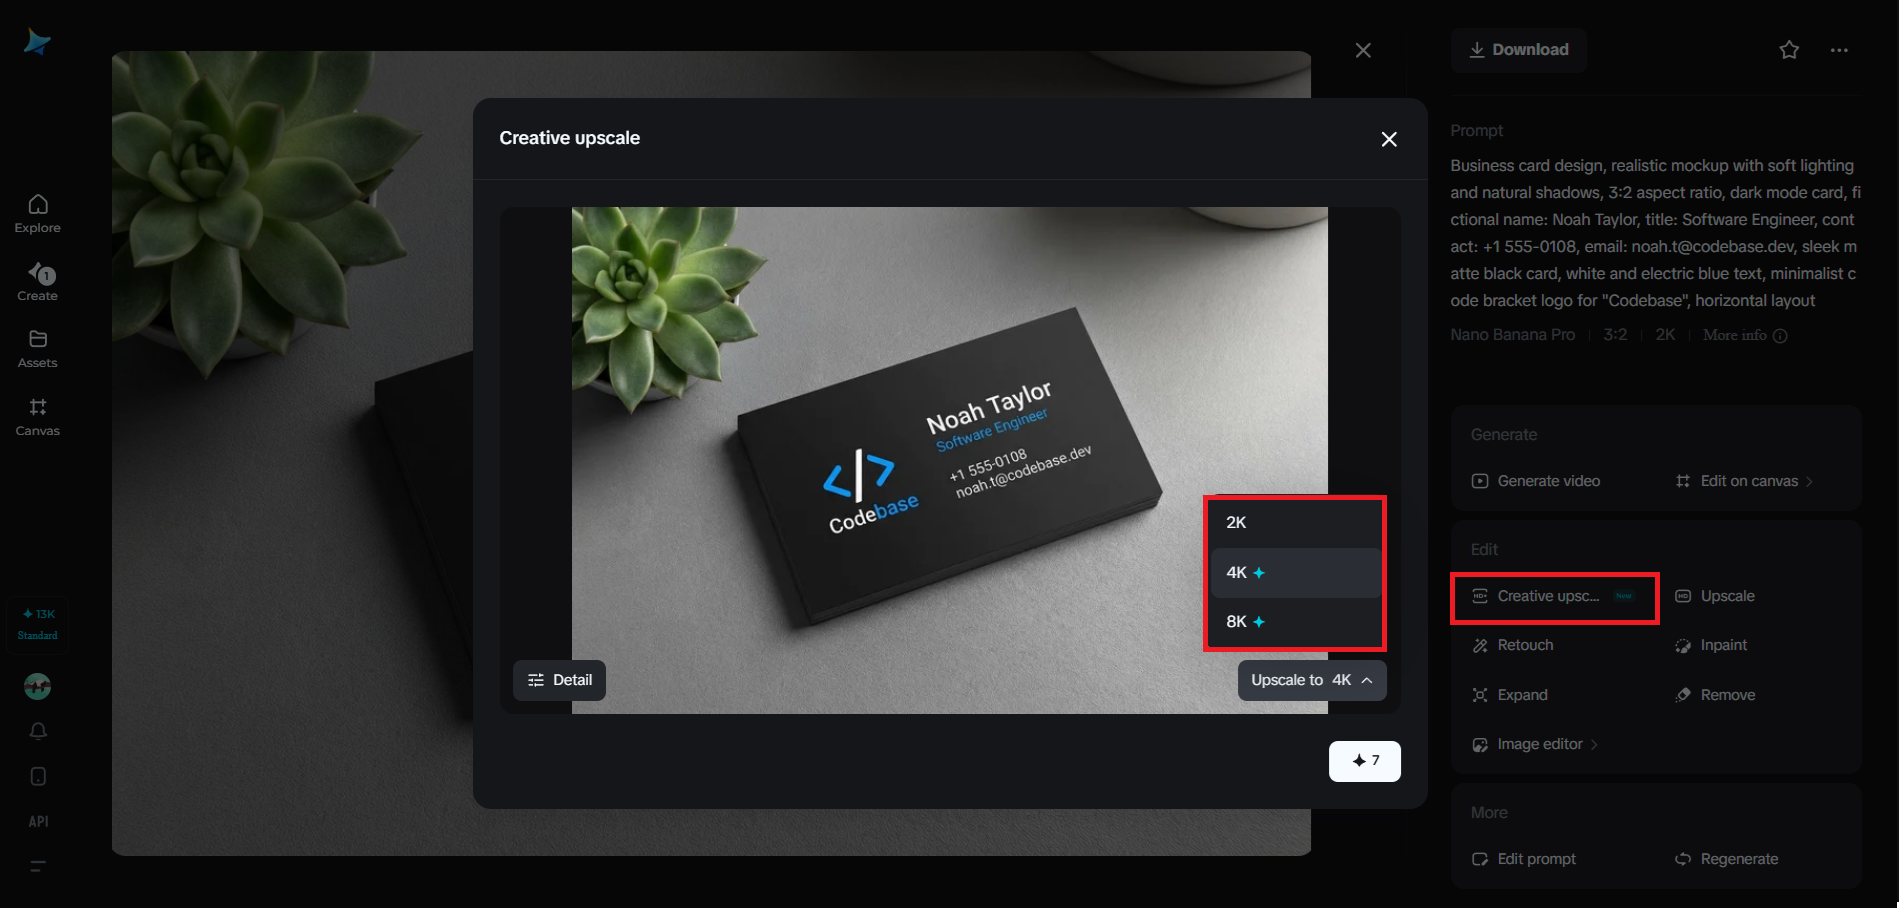
Task: Click the prompt text starting "Business card design"
Action: [1655, 233]
